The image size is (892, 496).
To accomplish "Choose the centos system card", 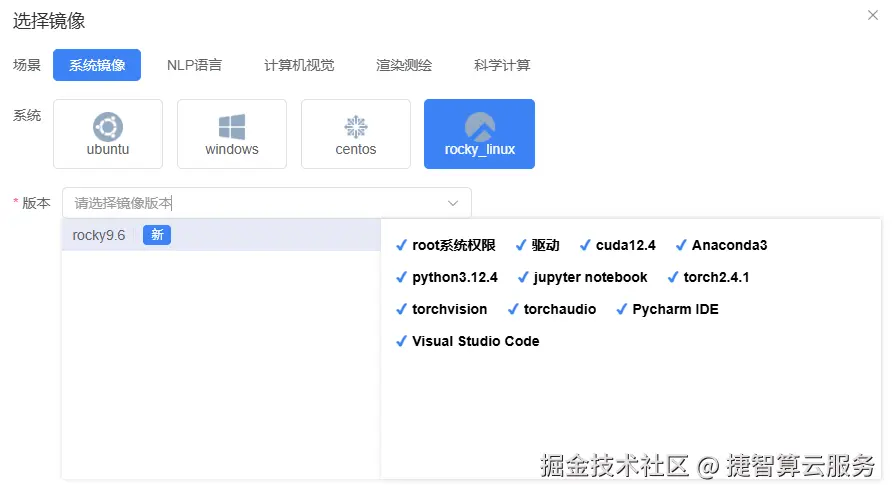I will point(356,134).
